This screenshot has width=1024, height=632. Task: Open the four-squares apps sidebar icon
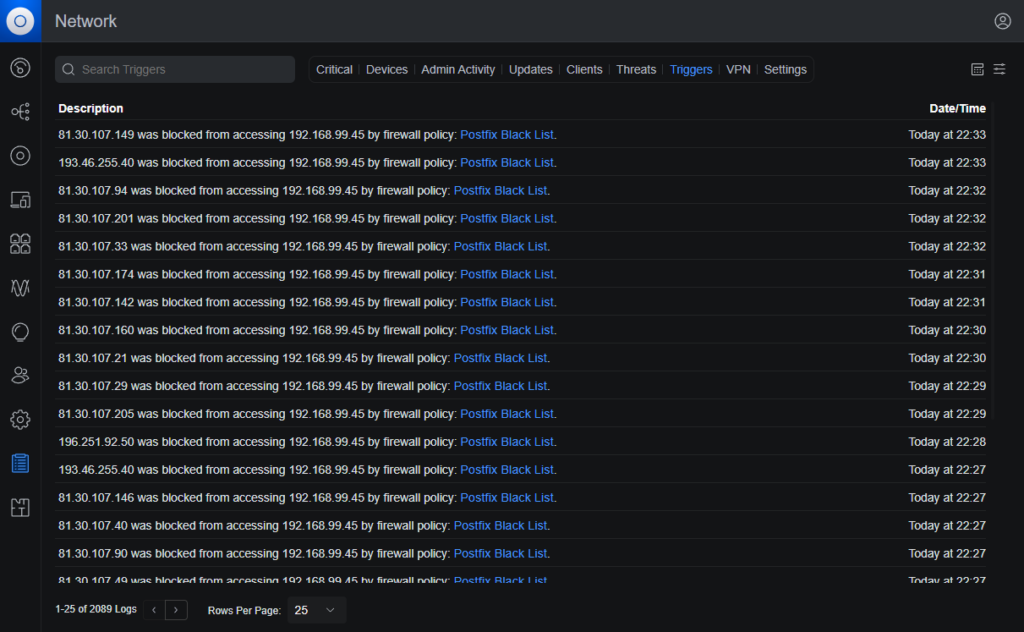coord(20,244)
